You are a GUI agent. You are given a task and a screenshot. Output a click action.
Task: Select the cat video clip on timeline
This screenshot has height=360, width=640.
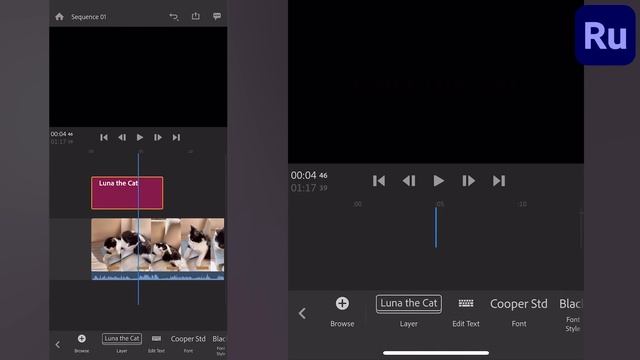158,244
